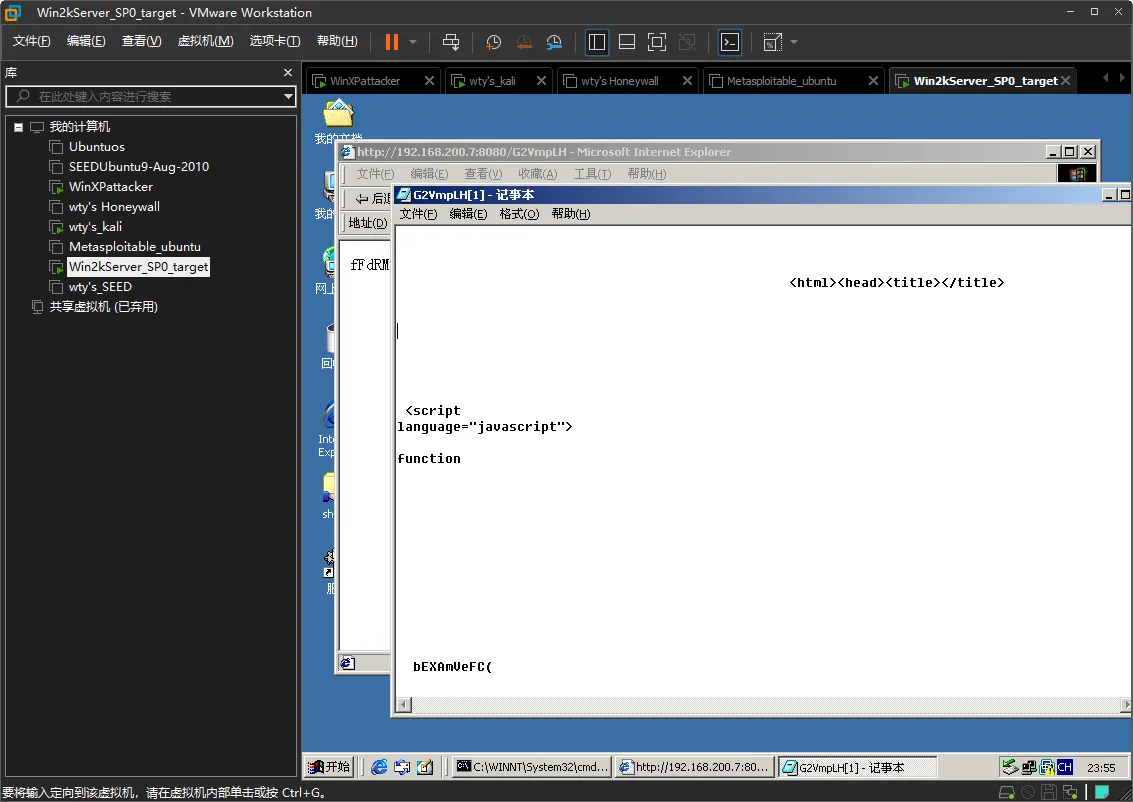This screenshot has width=1133, height=802.
Task: Close the WinXPattacker tab
Action: (x=429, y=81)
